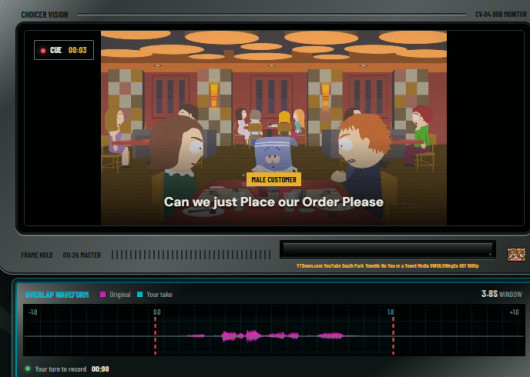Click the dark display bar above the filename
Viewport: 530px width, 377px height.
388,250
